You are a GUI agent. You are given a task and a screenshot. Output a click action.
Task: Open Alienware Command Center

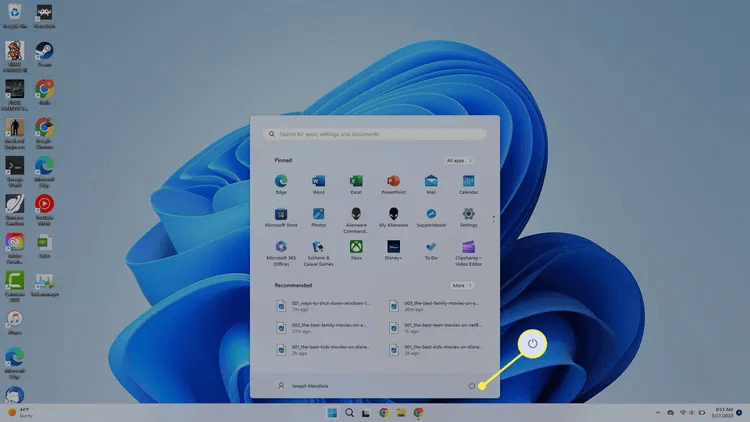356,220
